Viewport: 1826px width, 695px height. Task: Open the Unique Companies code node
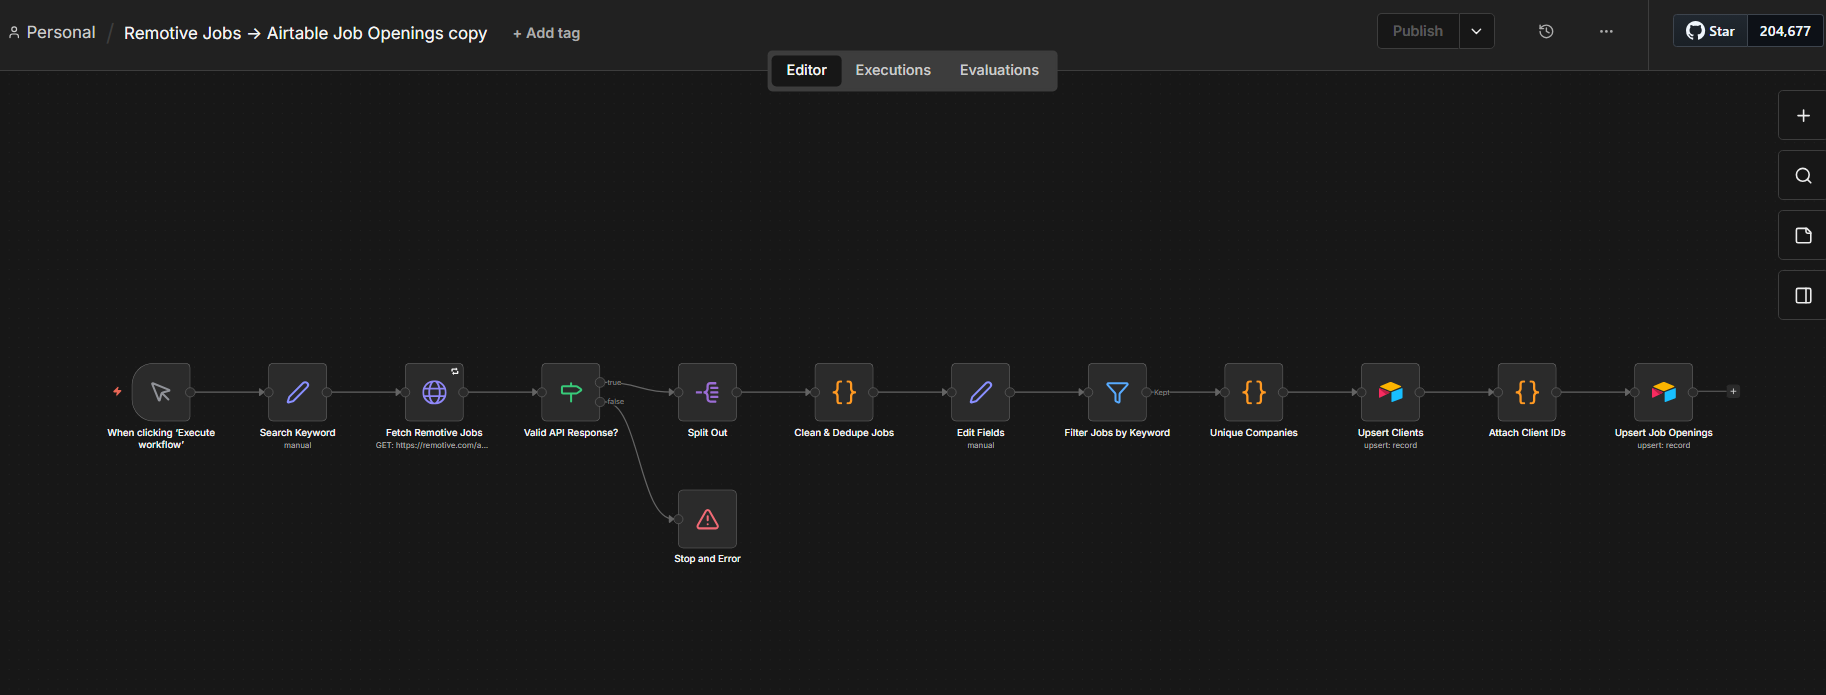[1254, 392]
